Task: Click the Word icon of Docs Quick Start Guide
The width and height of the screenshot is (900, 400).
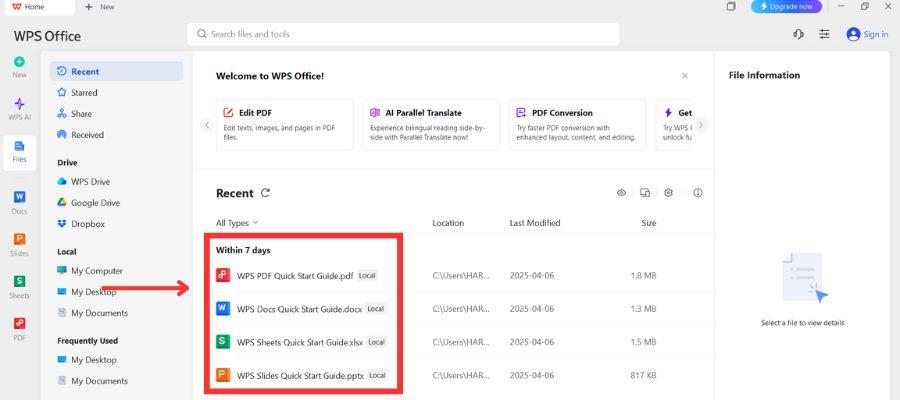Action: tap(223, 309)
